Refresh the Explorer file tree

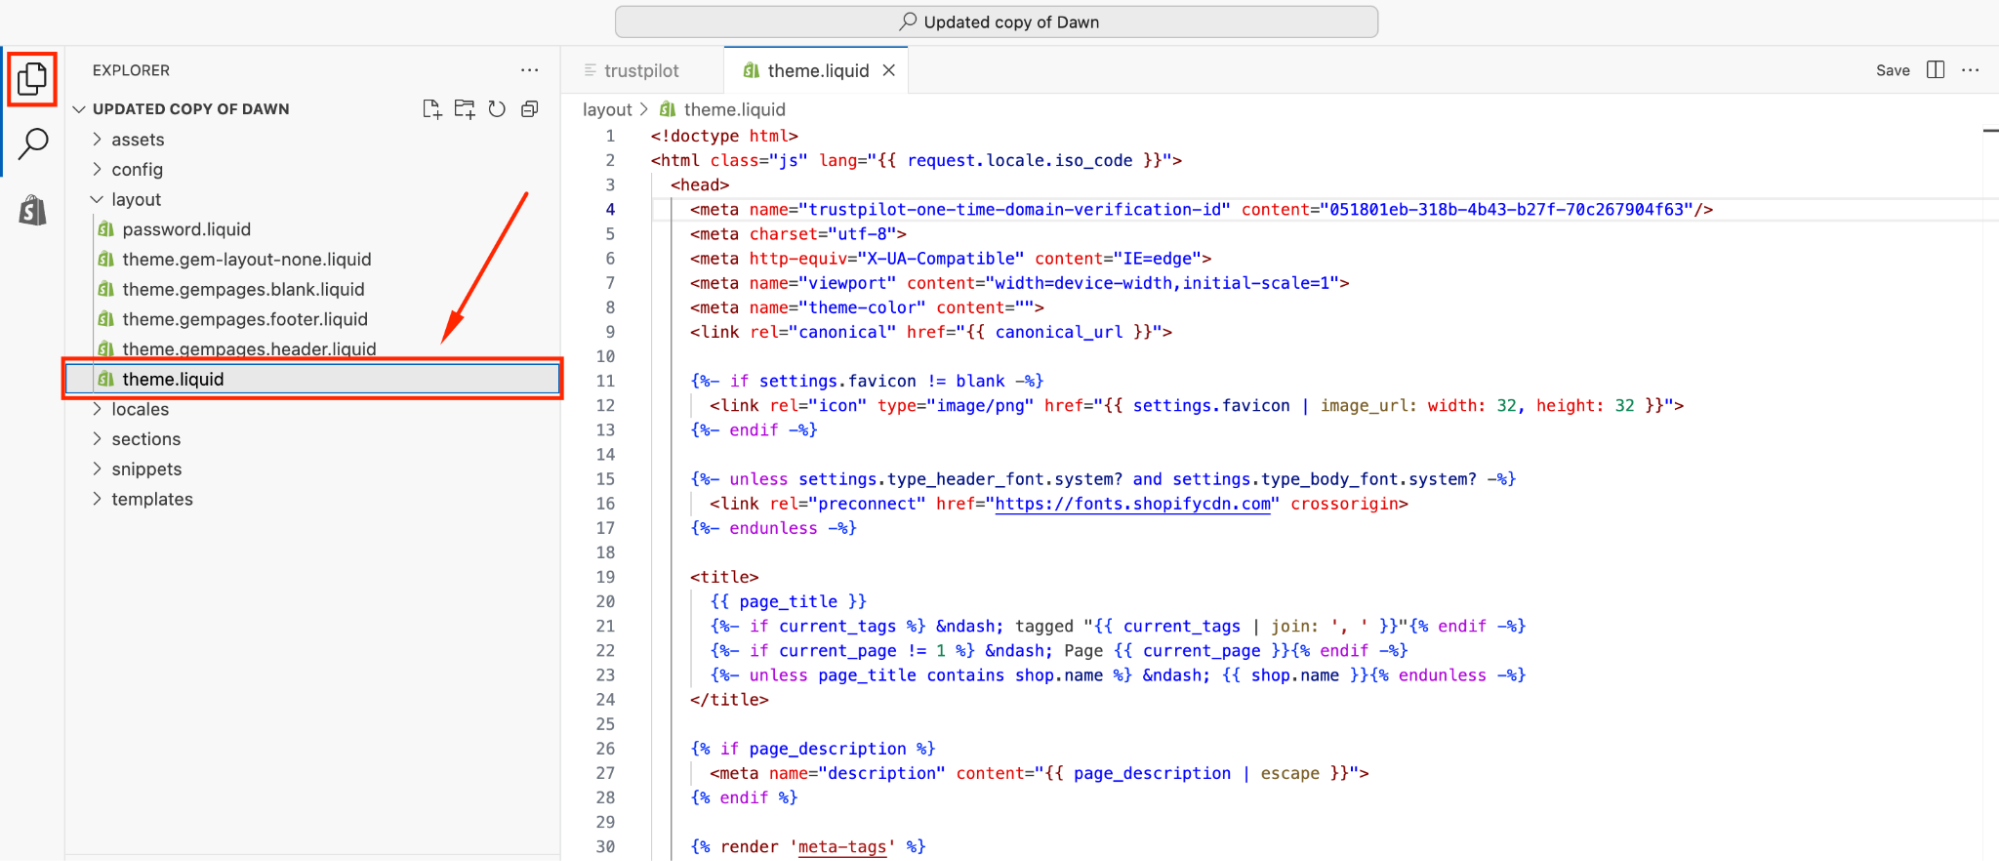(497, 109)
